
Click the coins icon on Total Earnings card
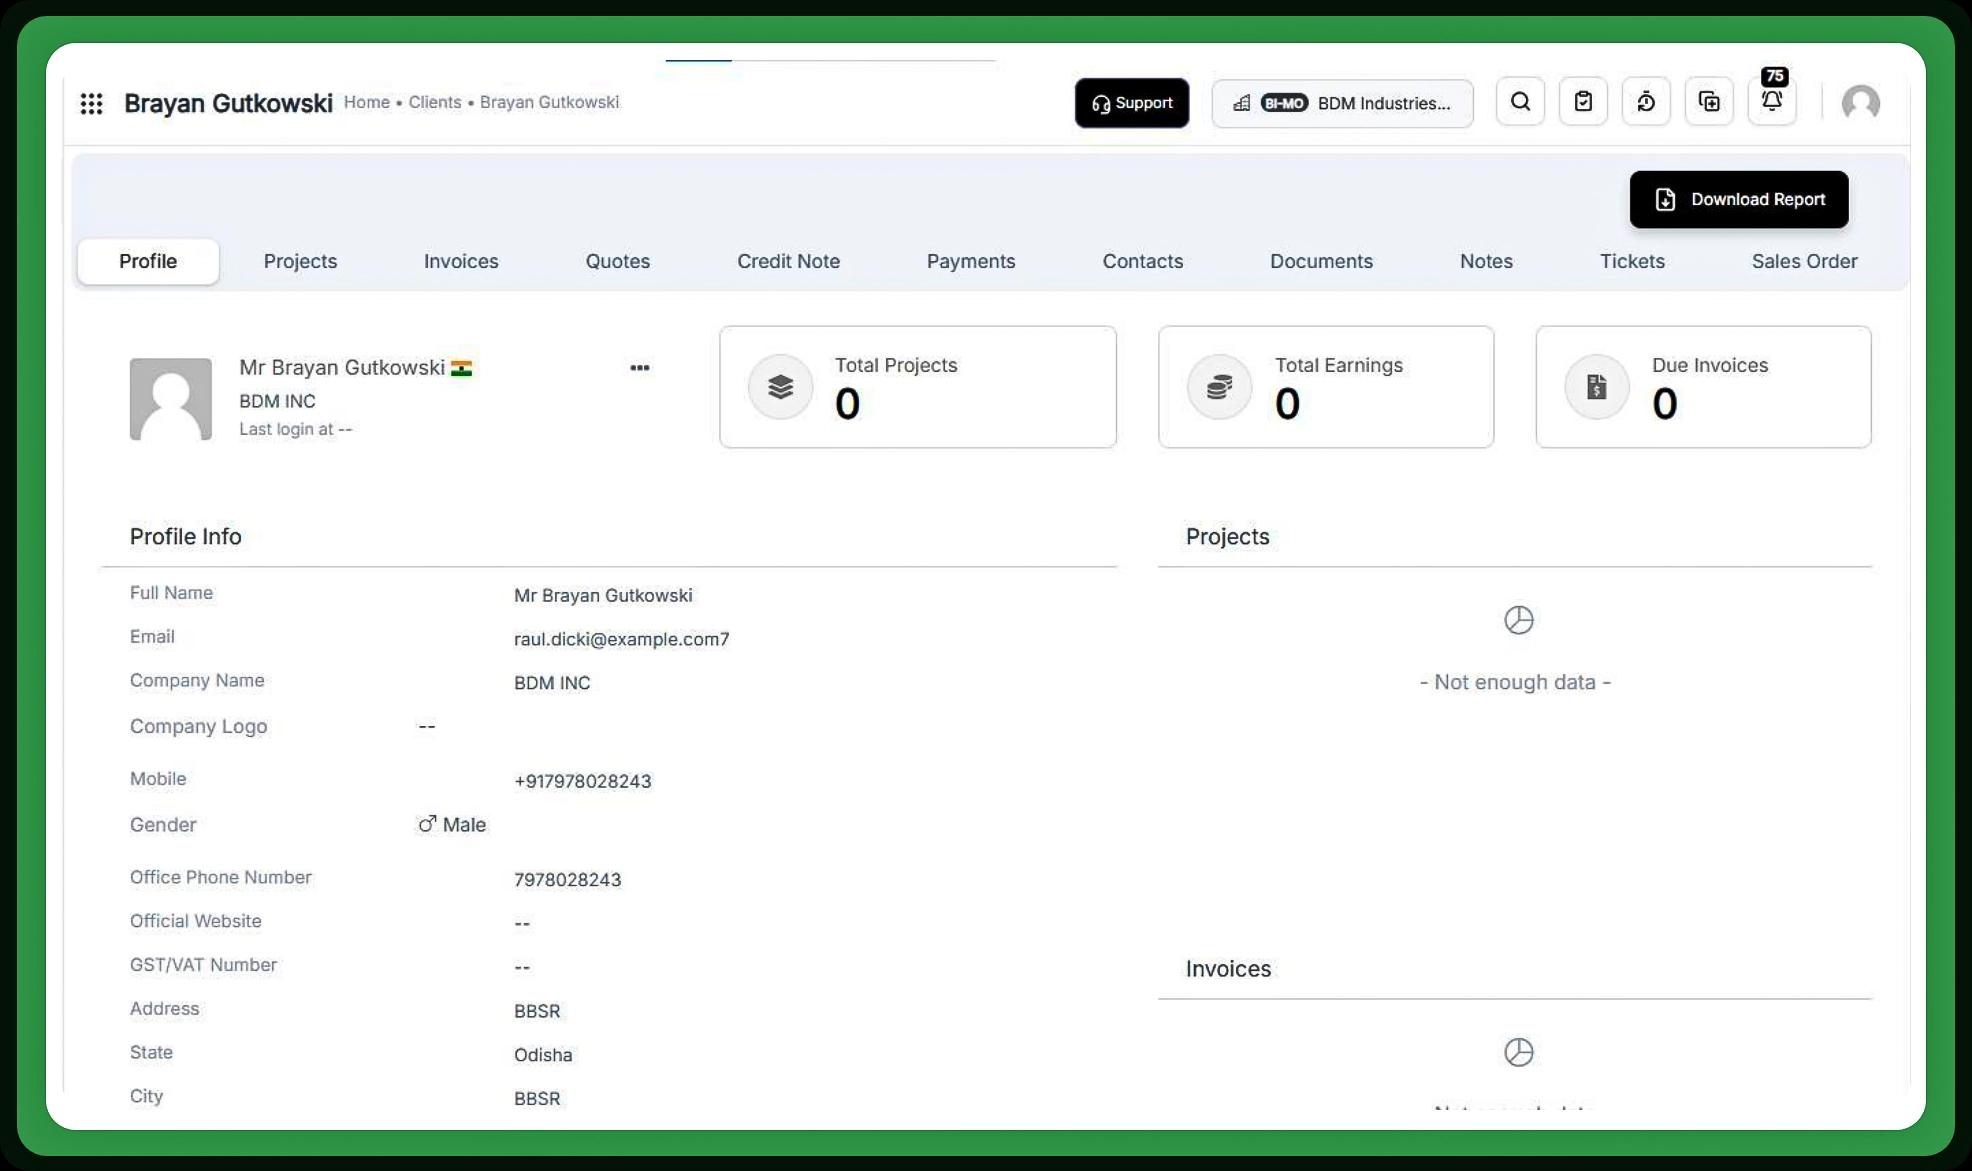click(1218, 387)
